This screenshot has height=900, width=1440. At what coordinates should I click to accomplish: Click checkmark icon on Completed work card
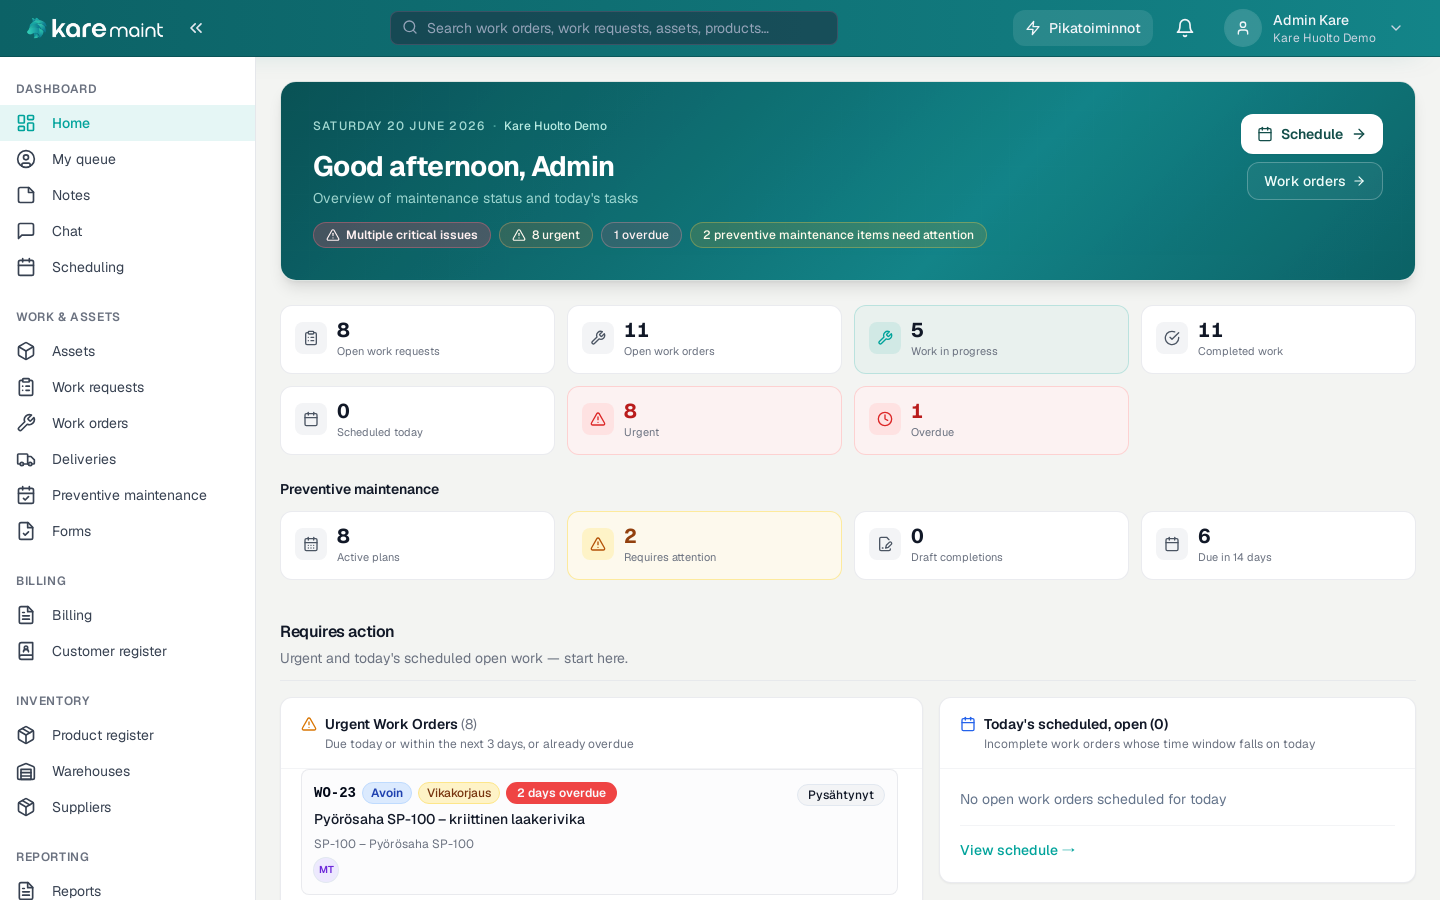point(1172,338)
